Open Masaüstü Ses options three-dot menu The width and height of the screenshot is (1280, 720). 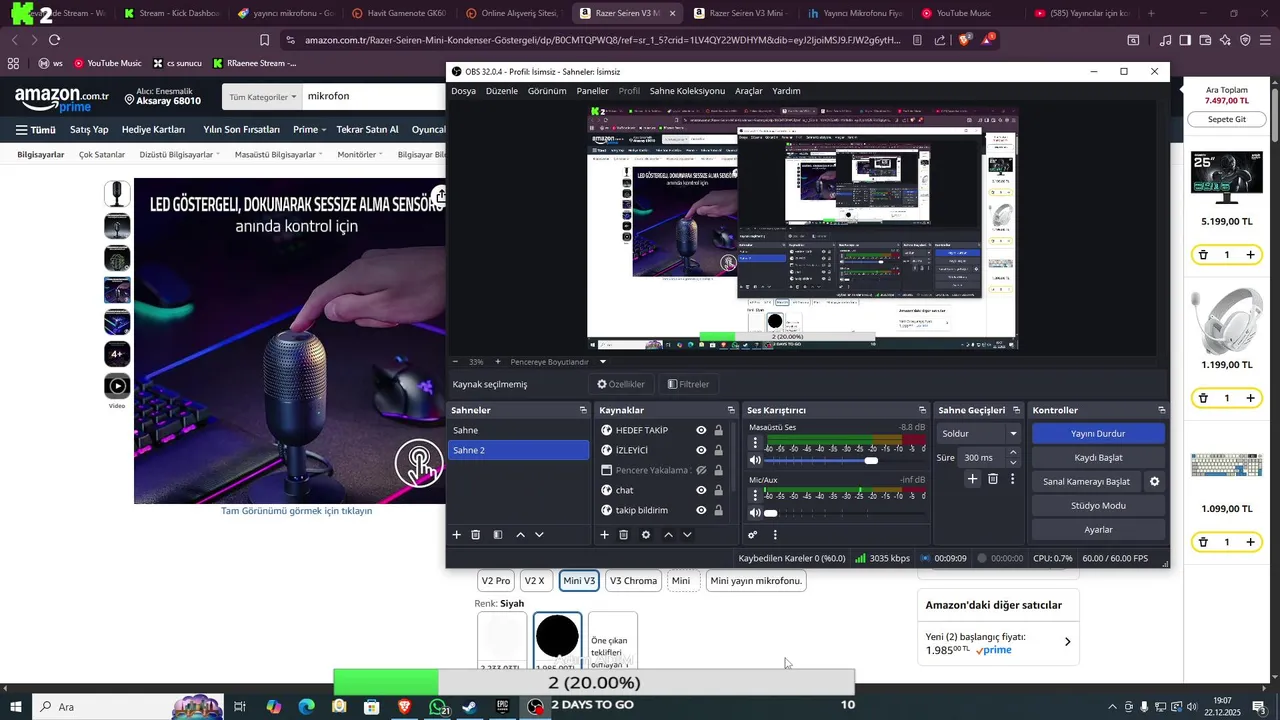(755, 442)
